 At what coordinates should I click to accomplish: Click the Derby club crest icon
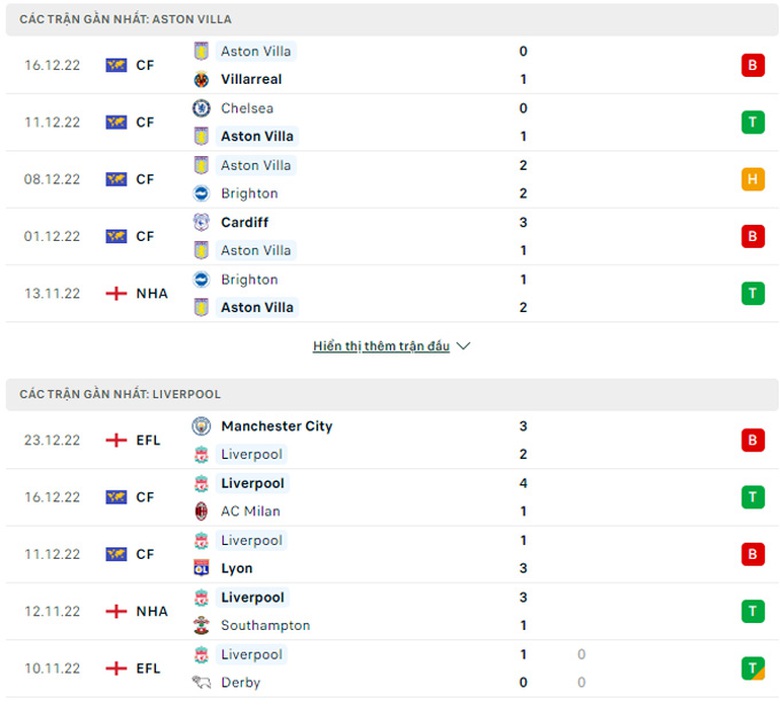pyautogui.click(x=201, y=682)
